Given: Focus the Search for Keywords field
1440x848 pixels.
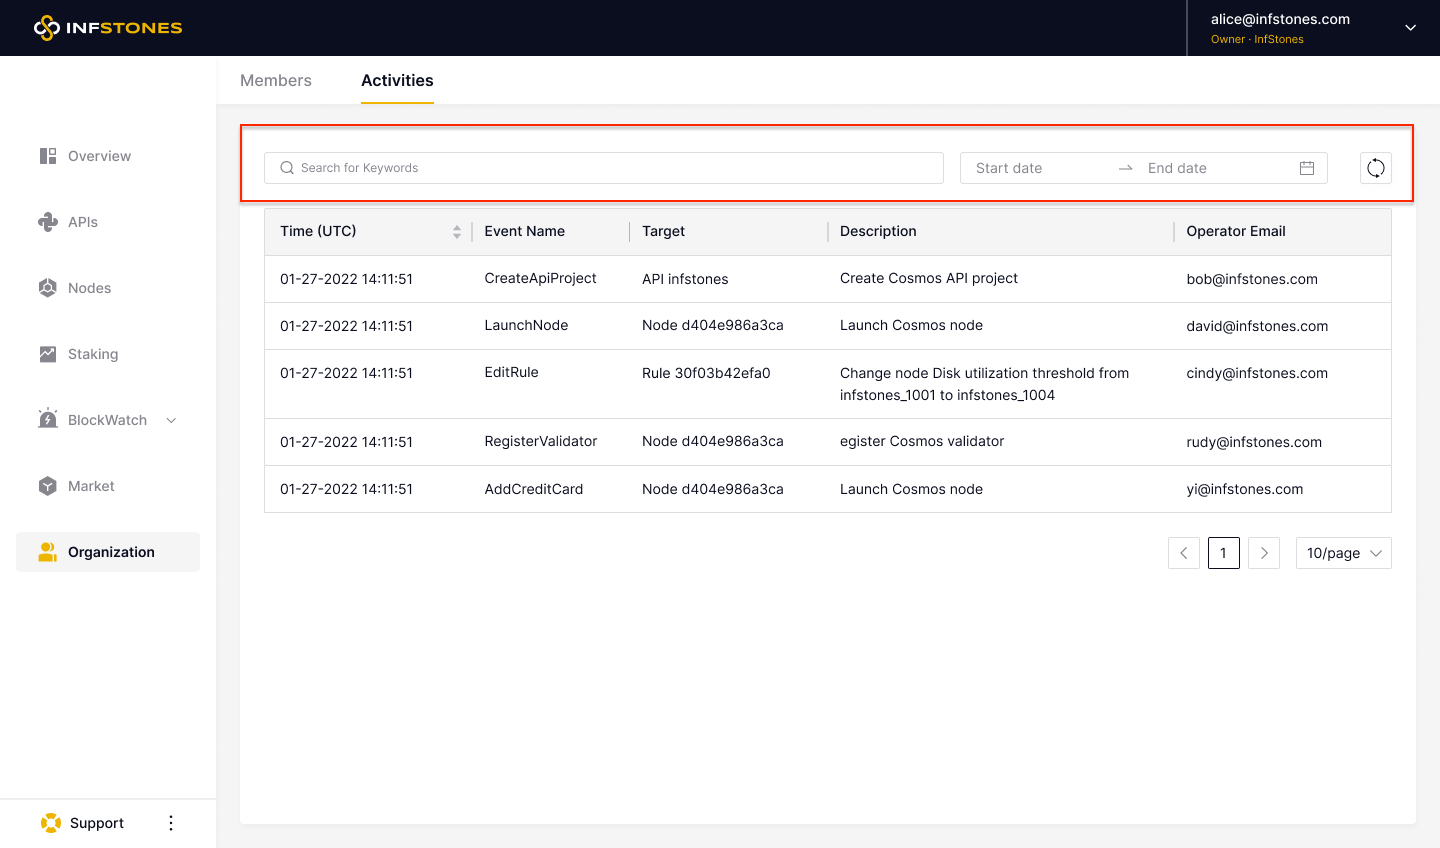Looking at the screenshot, I should coord(604,168).
